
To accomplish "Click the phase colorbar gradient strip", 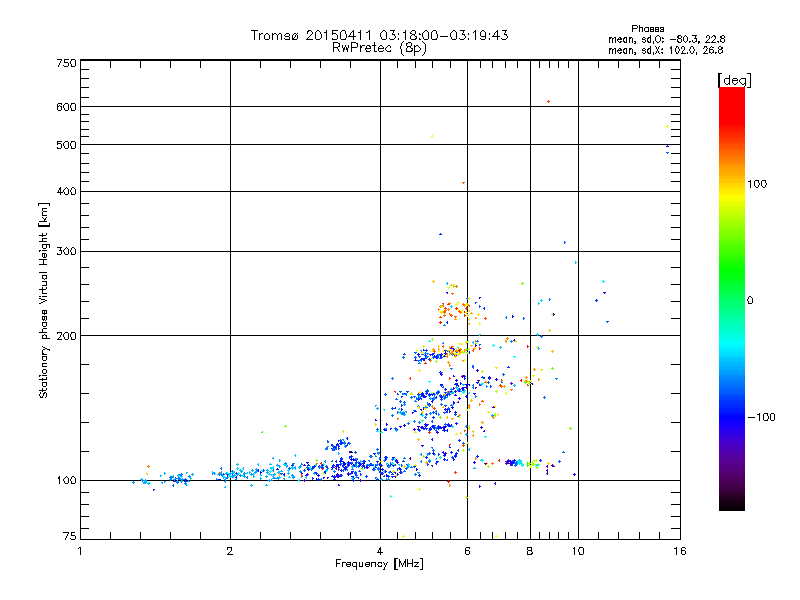I will pyautogui.click(x=732, y=298).
